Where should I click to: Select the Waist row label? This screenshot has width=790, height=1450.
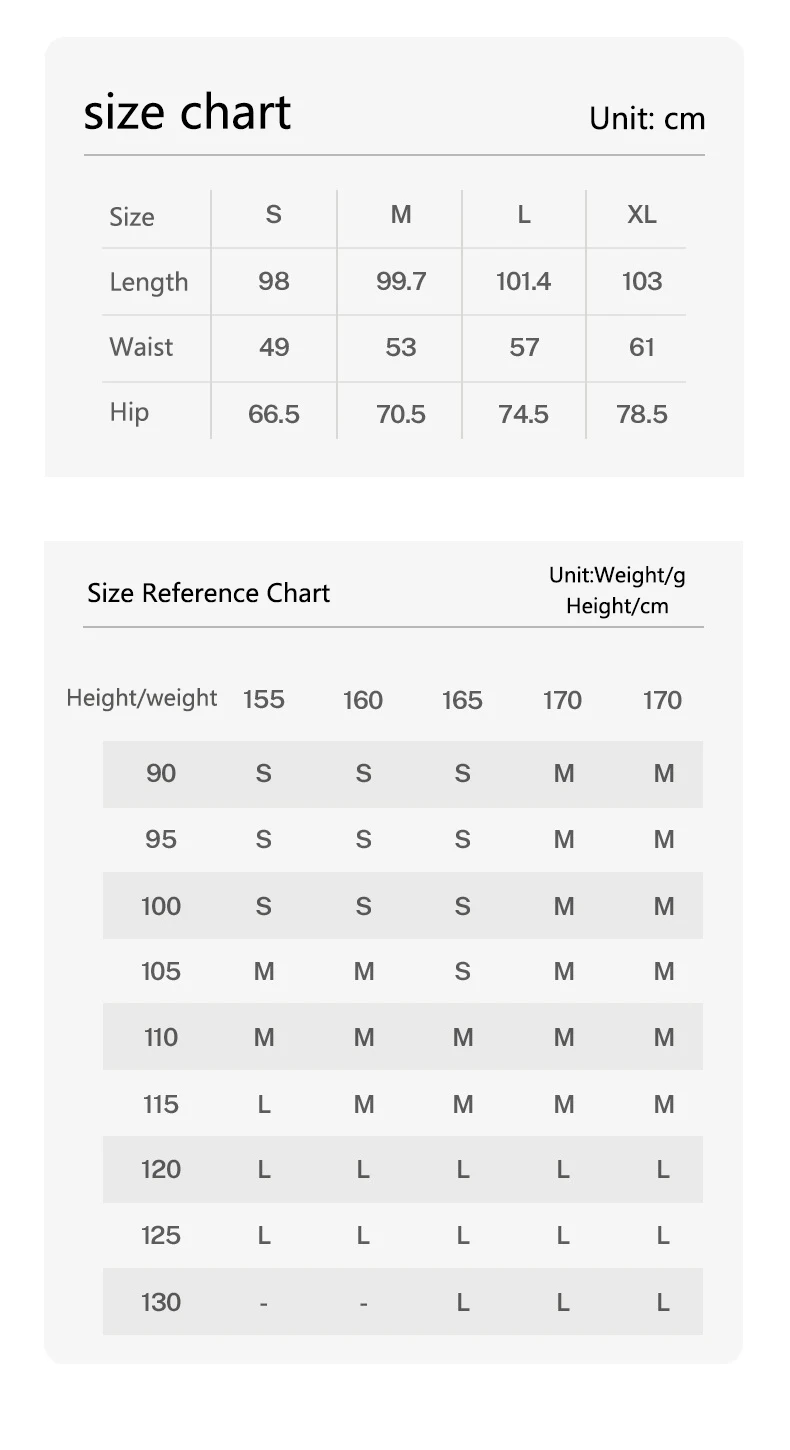click(x=141, y=347)
